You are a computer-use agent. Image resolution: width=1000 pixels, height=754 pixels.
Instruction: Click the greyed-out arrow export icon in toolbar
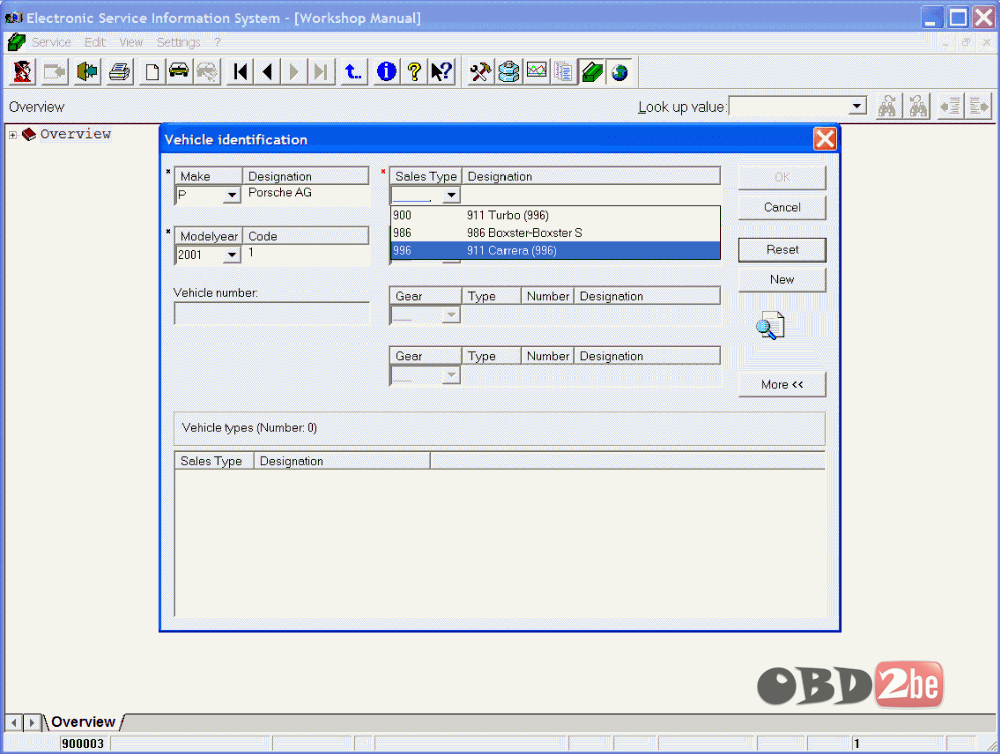pos(54,71)
